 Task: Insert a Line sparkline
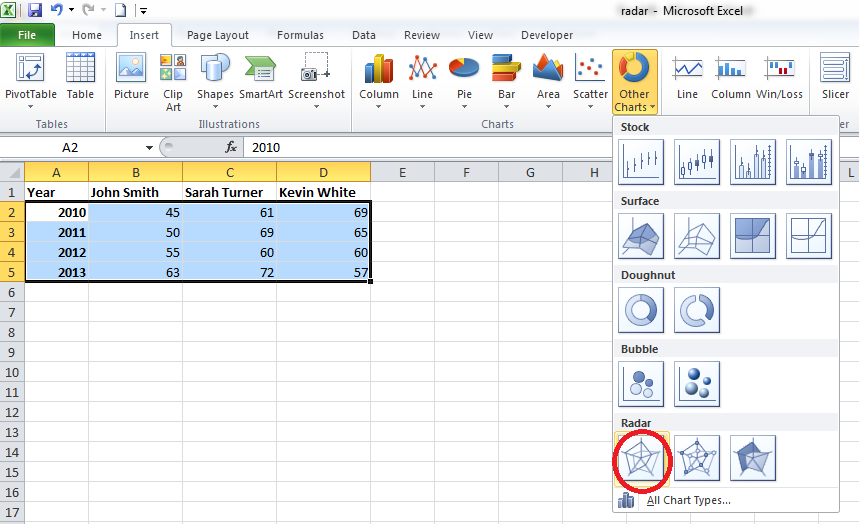point(687,76)
